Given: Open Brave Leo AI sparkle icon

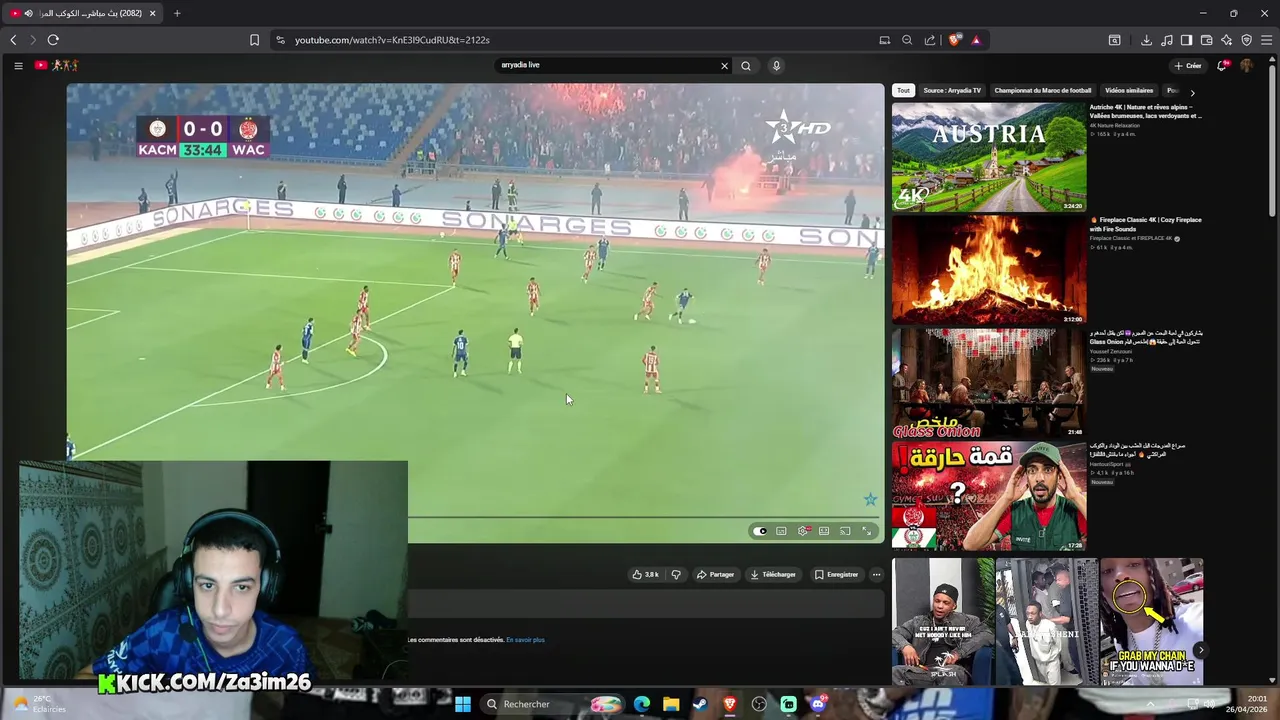Looking at the screenshot, I should (1227, 40).
